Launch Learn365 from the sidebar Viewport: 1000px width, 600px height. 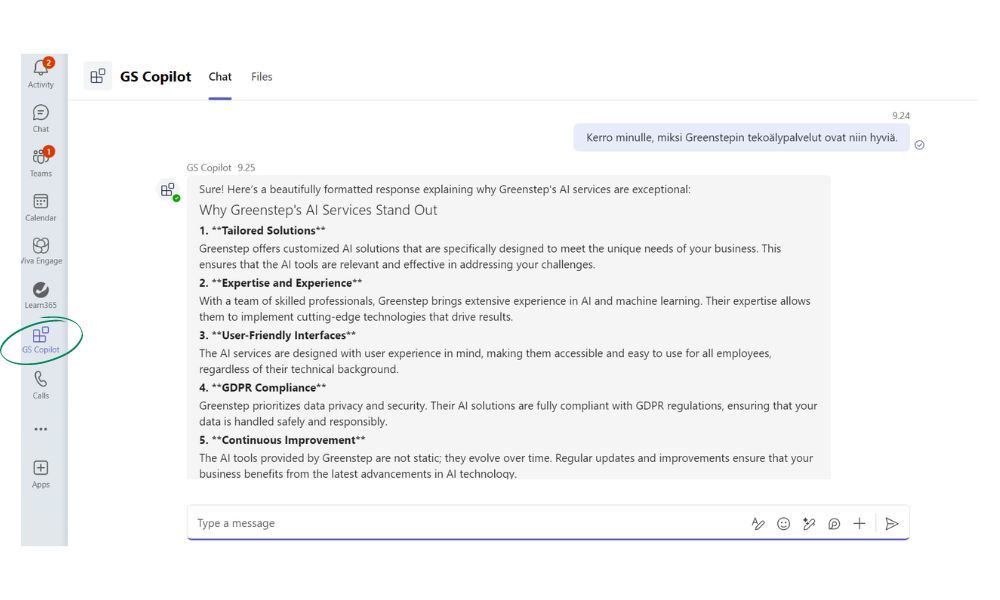tap(41, 294)
